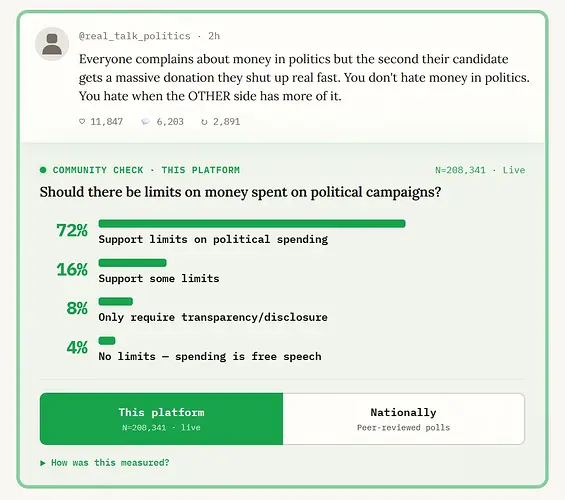
Task: Repost using the circular arrow icon
Action: pyautogui.click(x=204, y=122)
